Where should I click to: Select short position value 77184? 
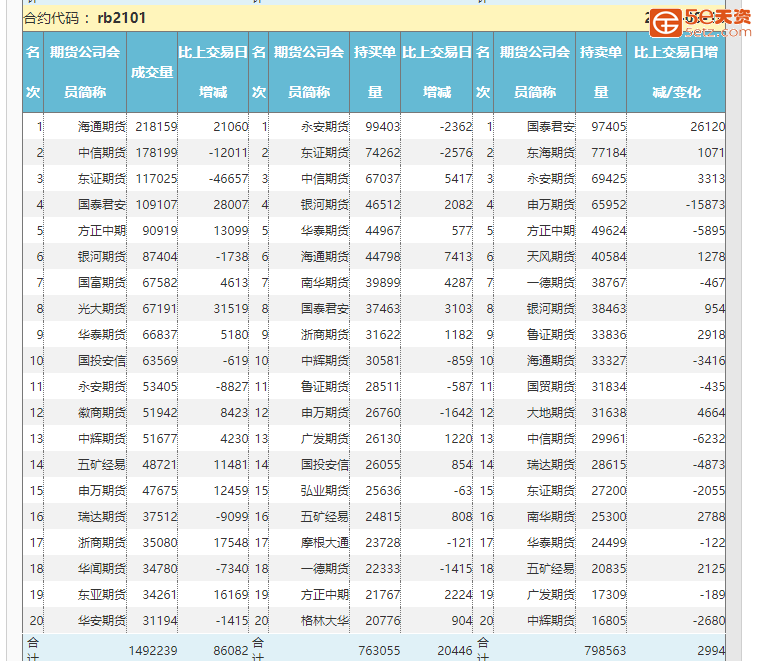coord(609,153)
